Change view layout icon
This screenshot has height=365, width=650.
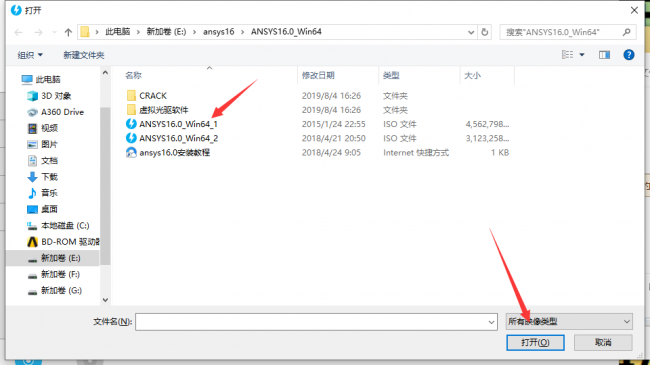tap(567, 54)
